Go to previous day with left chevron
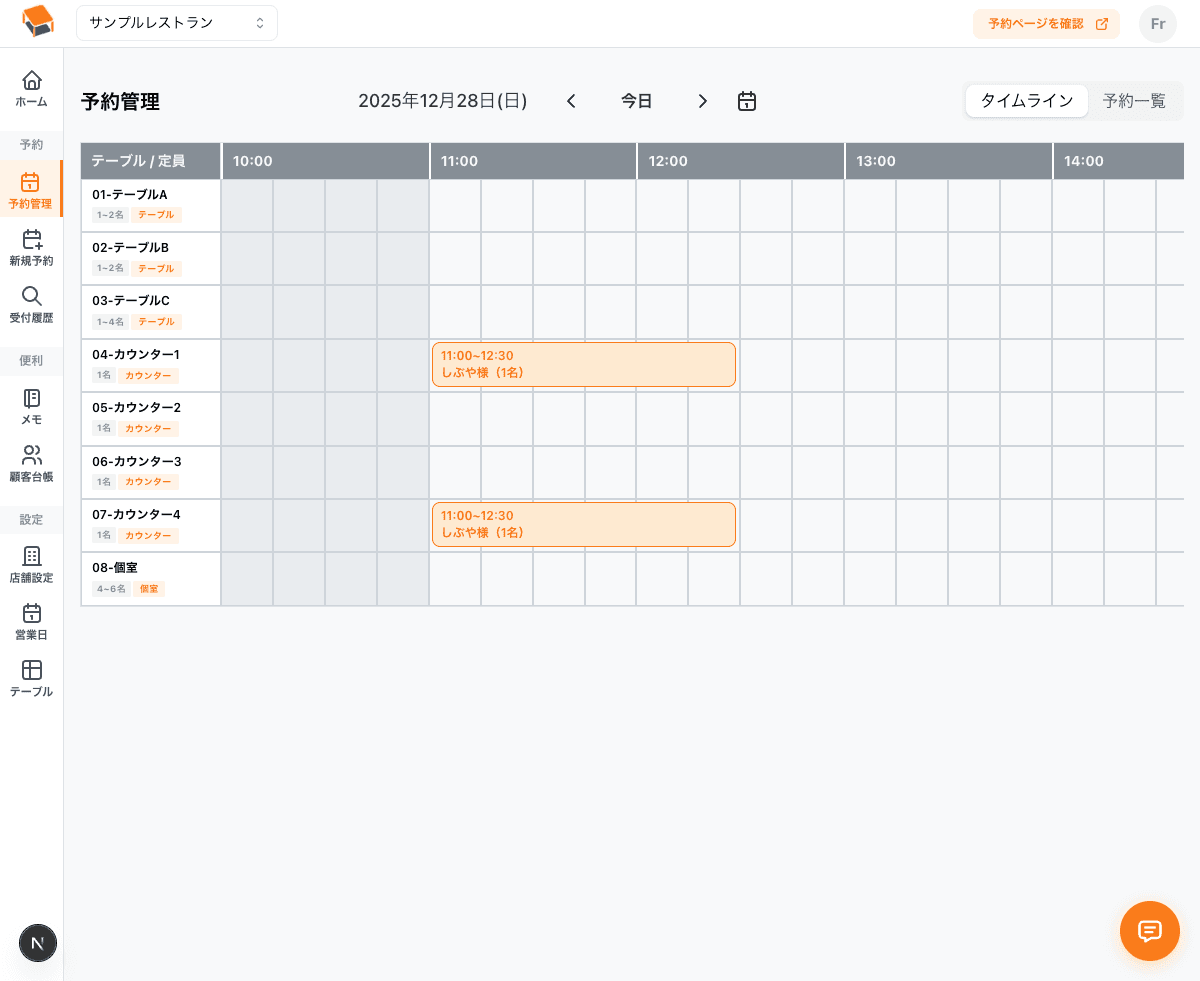The height and width of the screenshot is (981, 1200). point(571,101)
